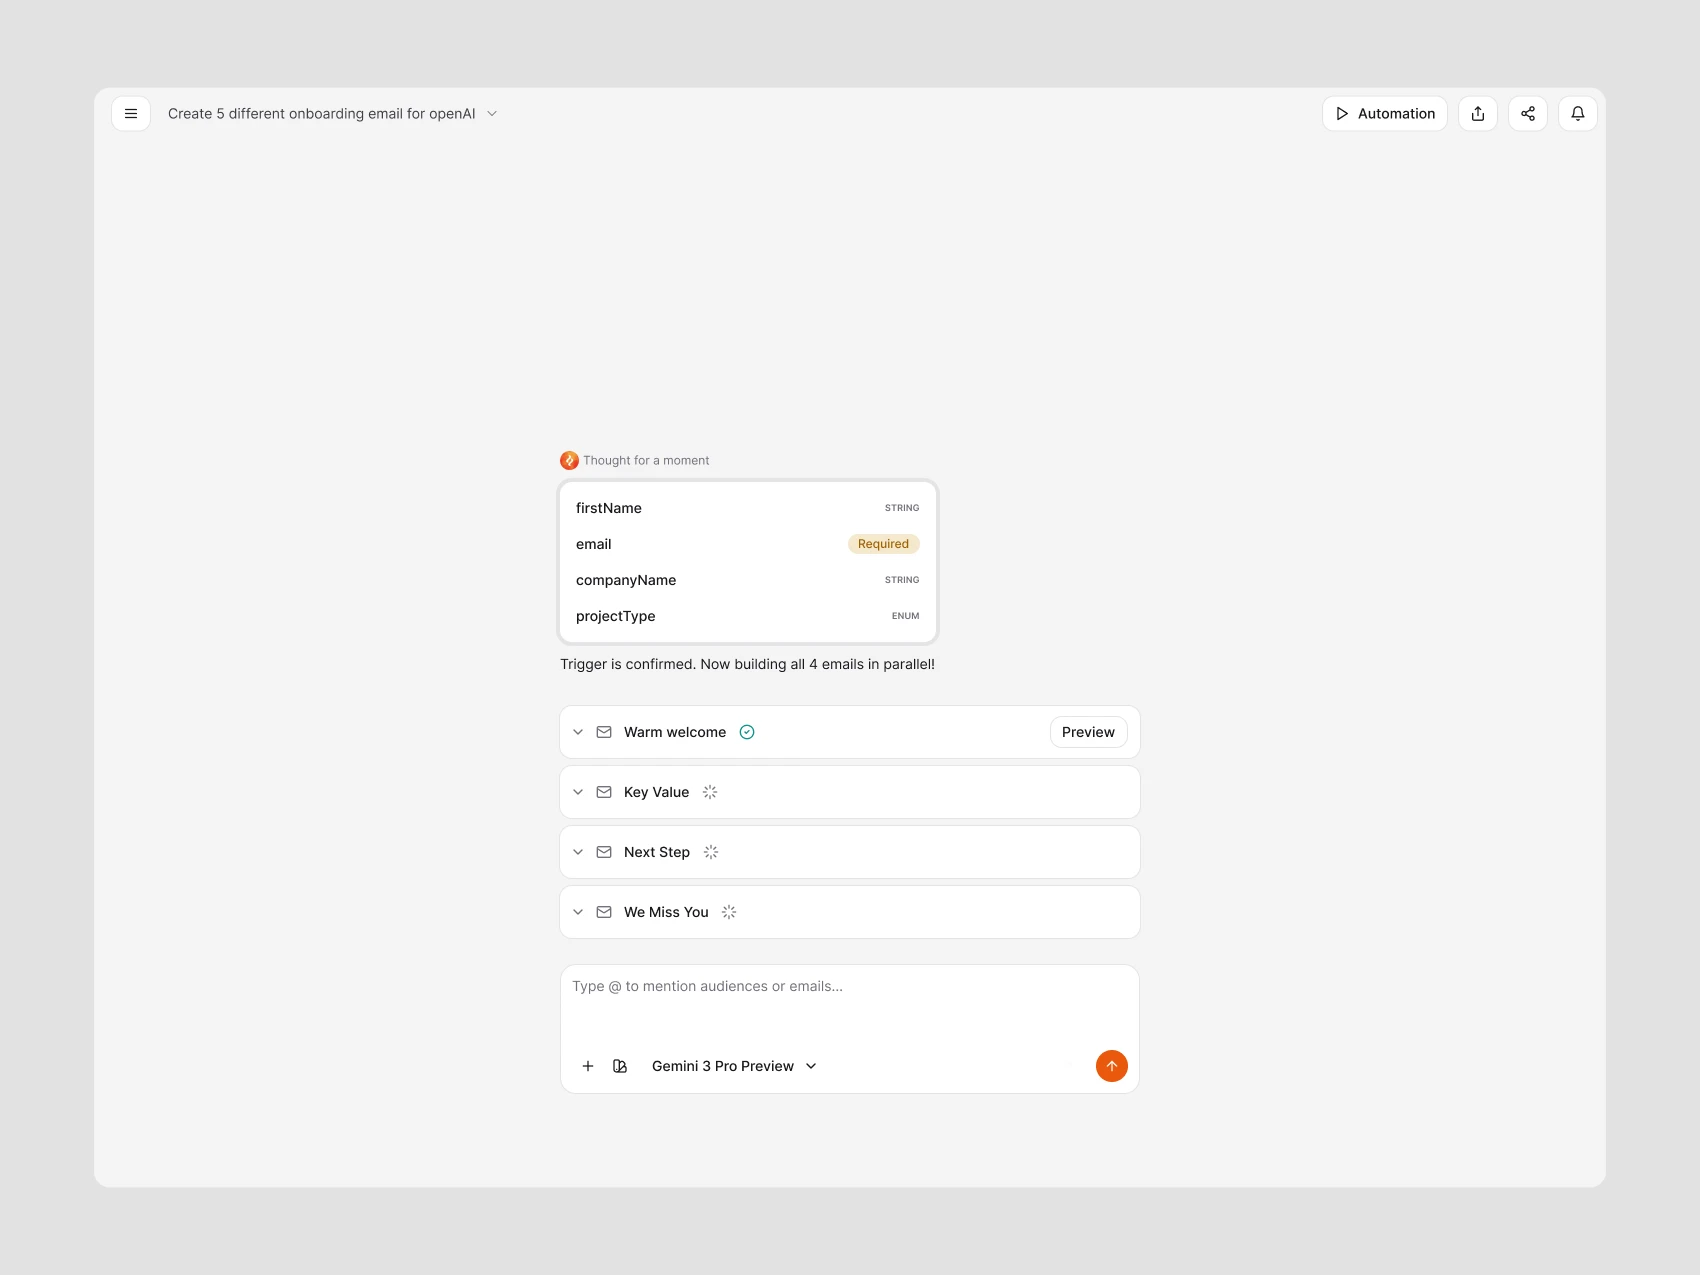Select the companyName field label
This screenshot has width=1700, height=1275.
click(x=626, y=580)
